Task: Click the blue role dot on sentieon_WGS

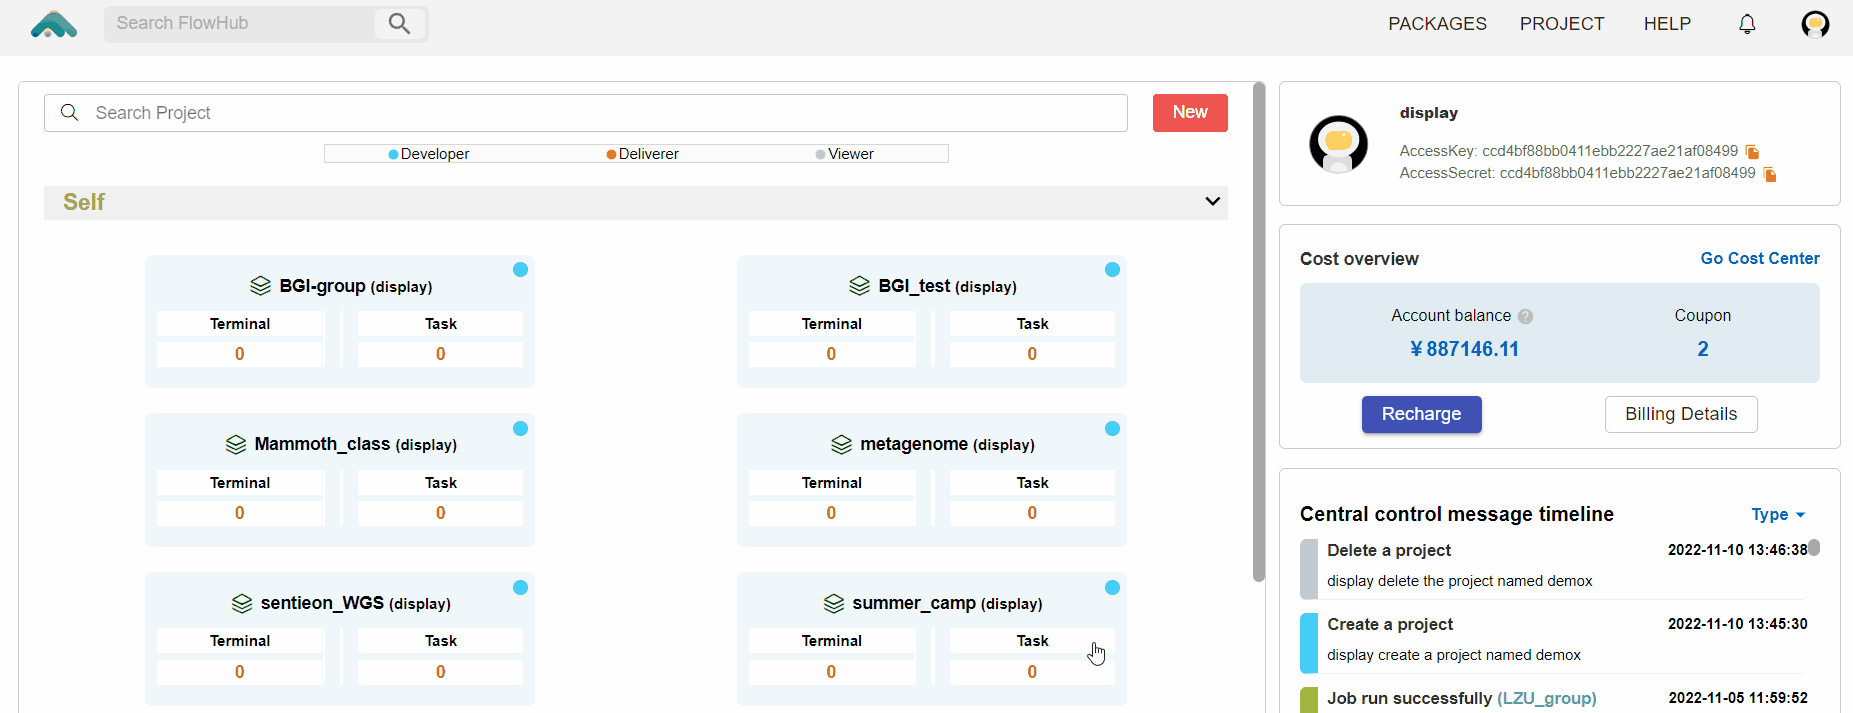Action: point(520,587)
